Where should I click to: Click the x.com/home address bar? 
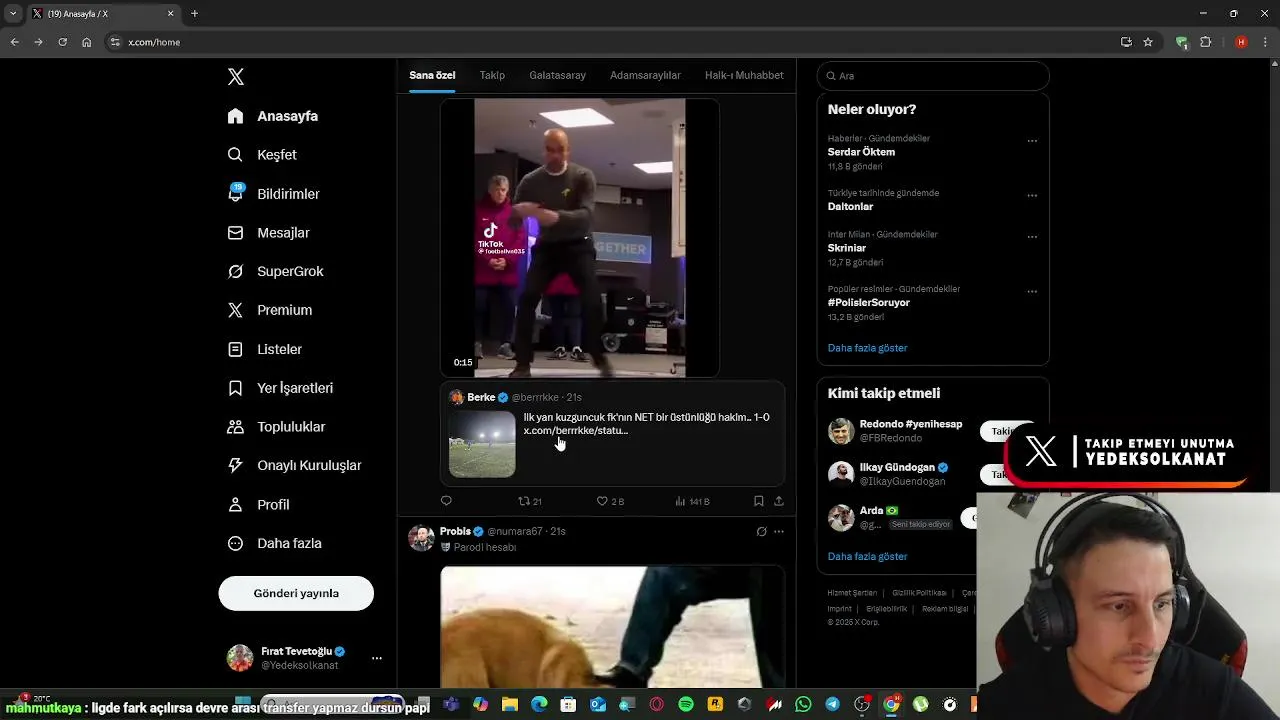click(x=610, y=42)
